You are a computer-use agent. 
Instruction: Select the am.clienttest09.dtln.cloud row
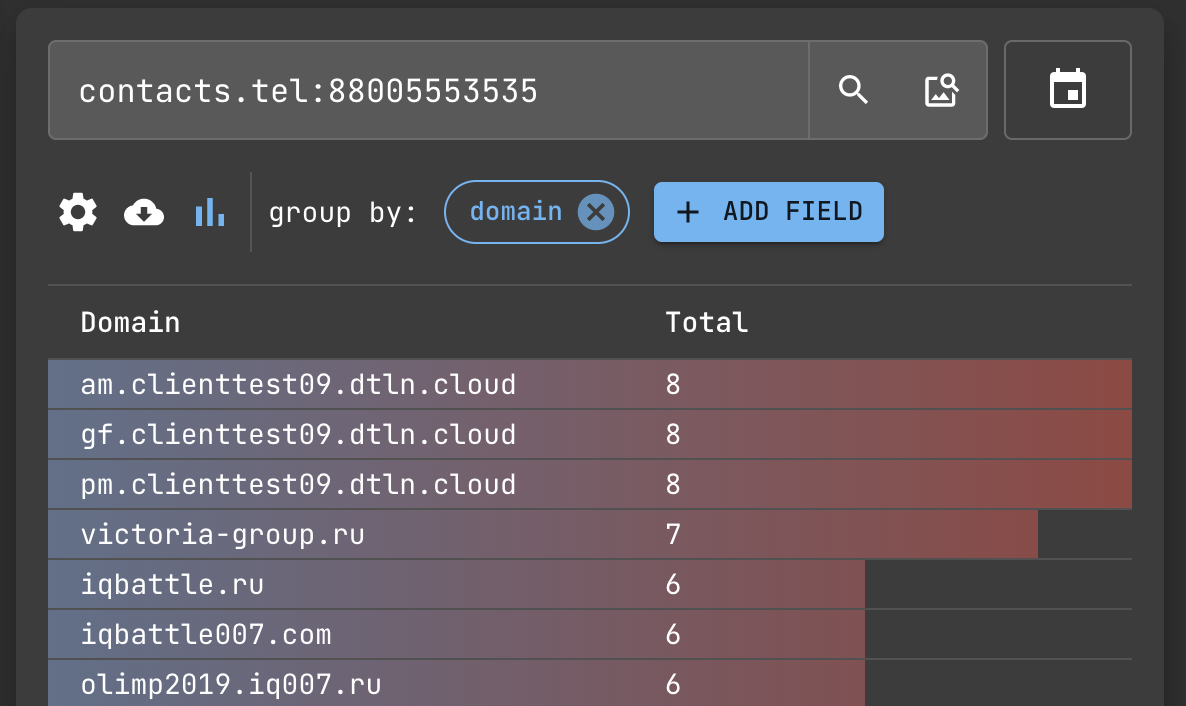click(298, 384)
